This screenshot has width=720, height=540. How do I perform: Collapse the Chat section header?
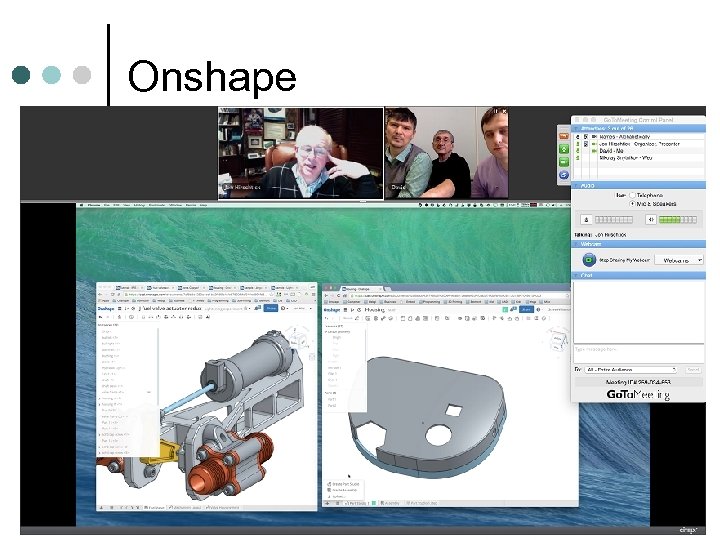[638, 275]
